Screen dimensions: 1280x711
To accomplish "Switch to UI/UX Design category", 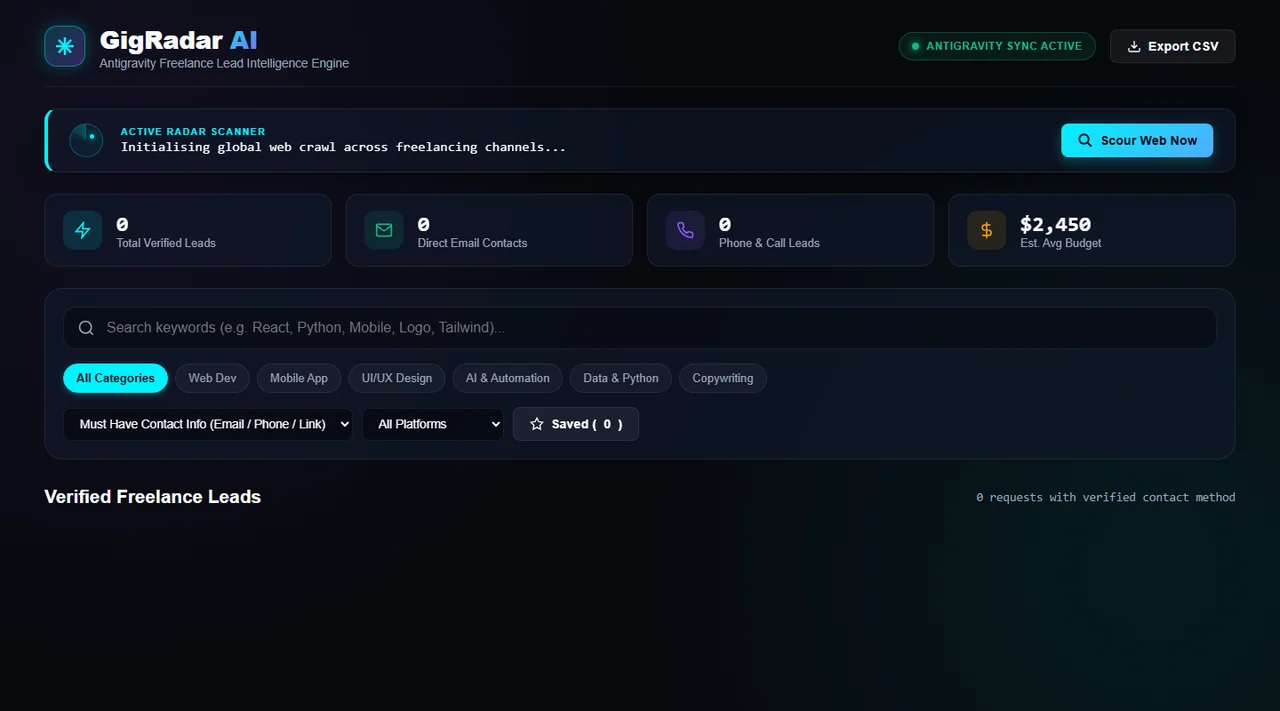I will click(397, 378).
